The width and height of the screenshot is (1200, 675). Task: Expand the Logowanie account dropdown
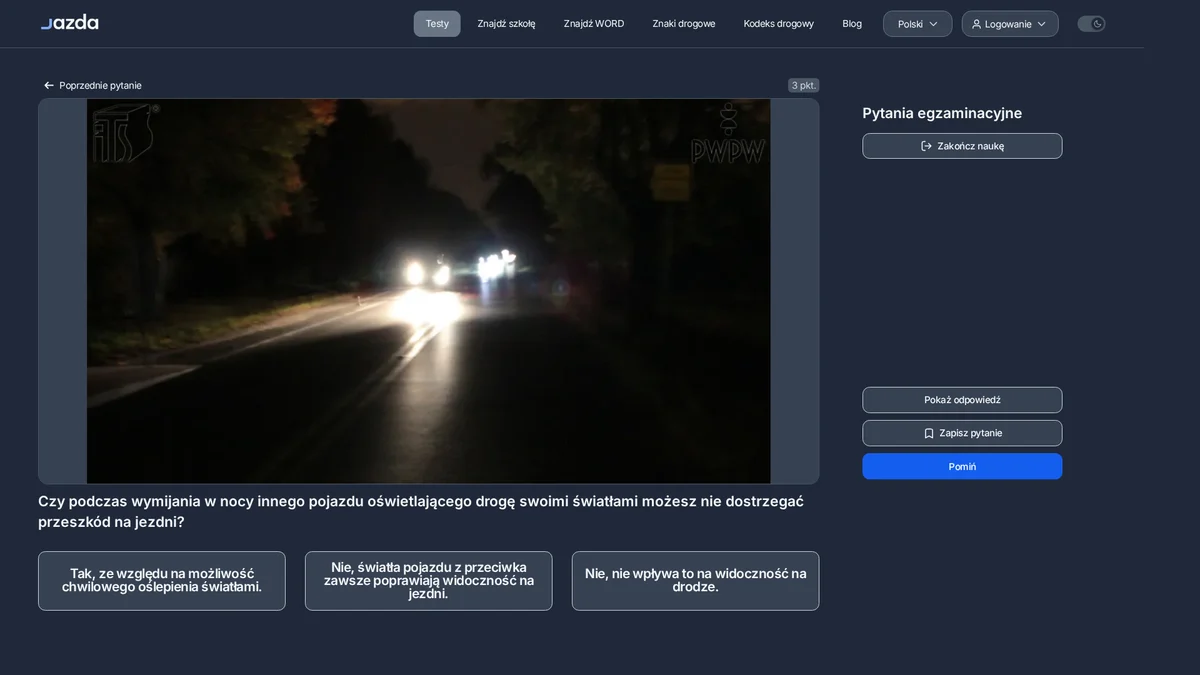coord(1010,24)
